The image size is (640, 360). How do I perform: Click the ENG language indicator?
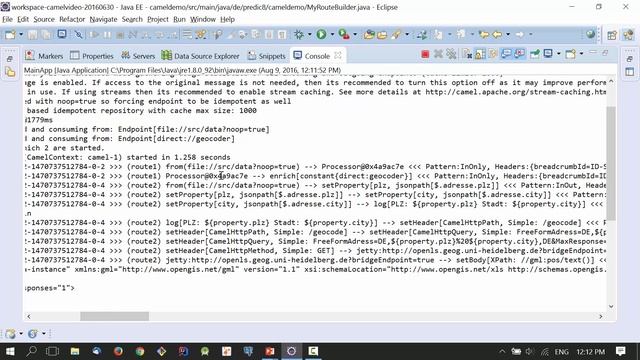coord(561,351)
